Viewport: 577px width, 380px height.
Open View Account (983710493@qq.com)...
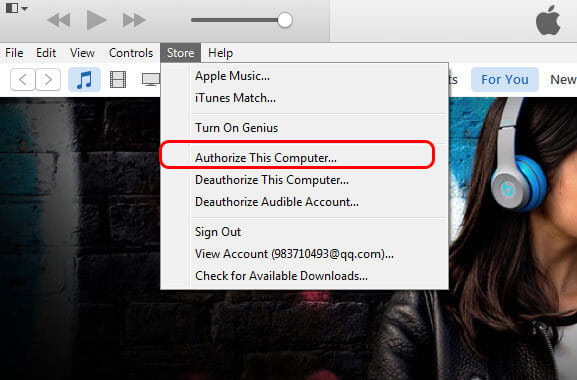click(x=305, y=254)
